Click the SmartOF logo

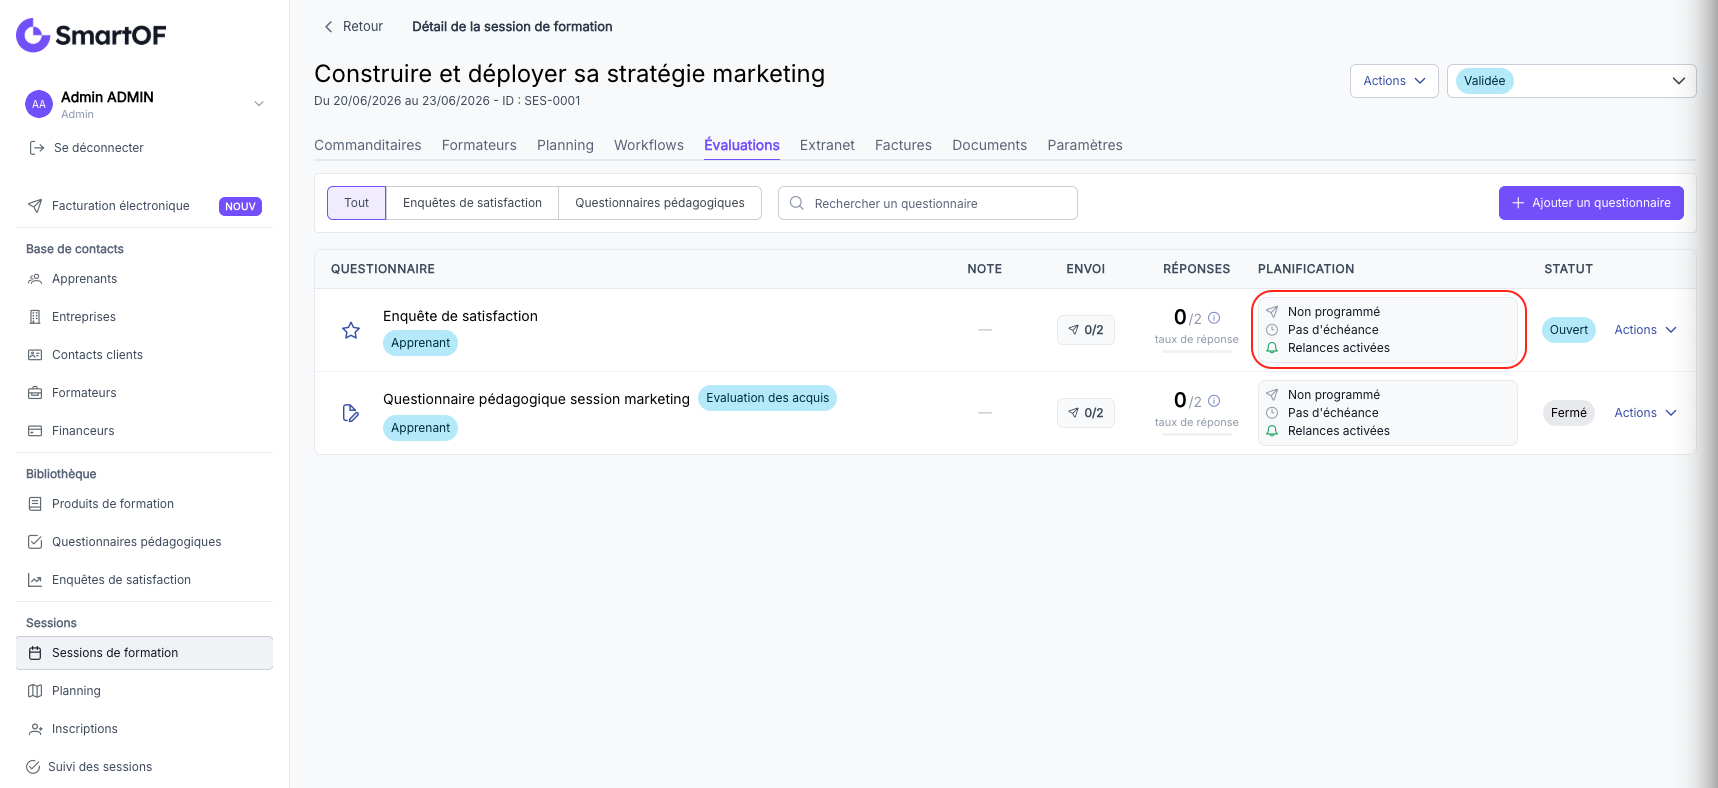point(91,35)
